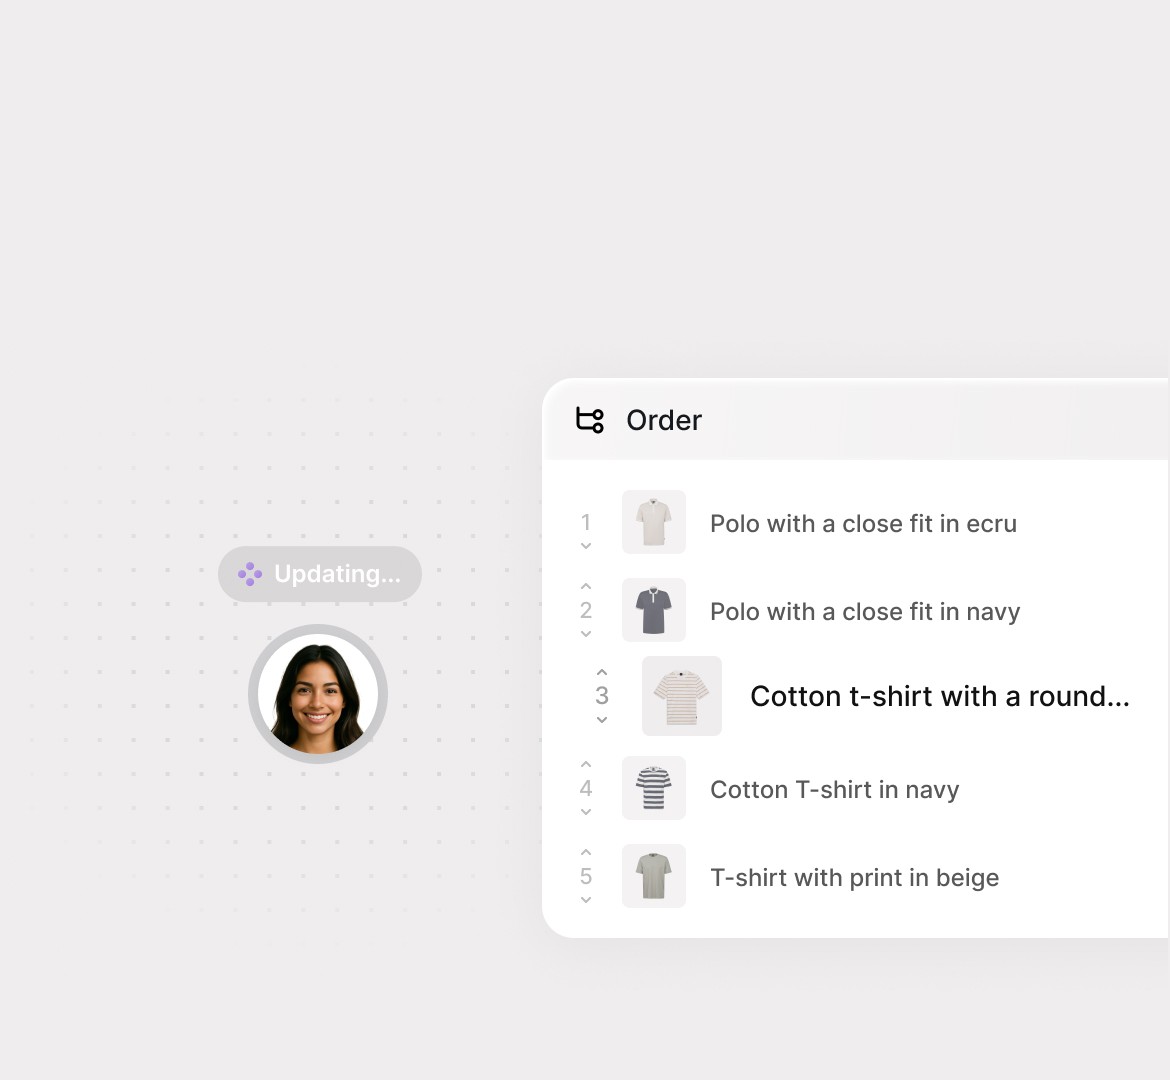Viewport: 1170px width, 1080px height.
Task: Click the Order hierarchy icon
Action: tap(589, 419)
